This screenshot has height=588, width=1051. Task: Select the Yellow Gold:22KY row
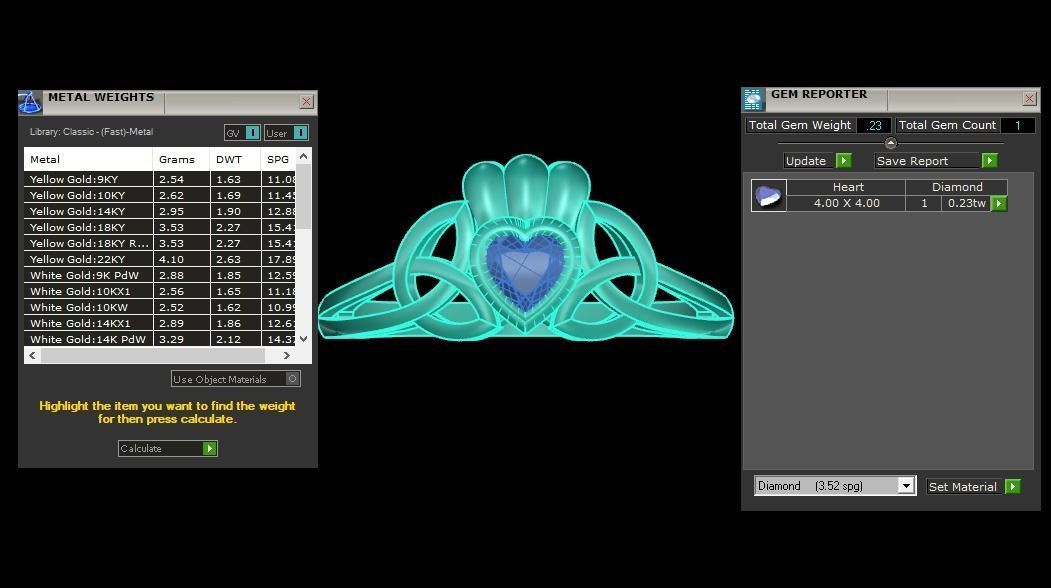[160, 259]
